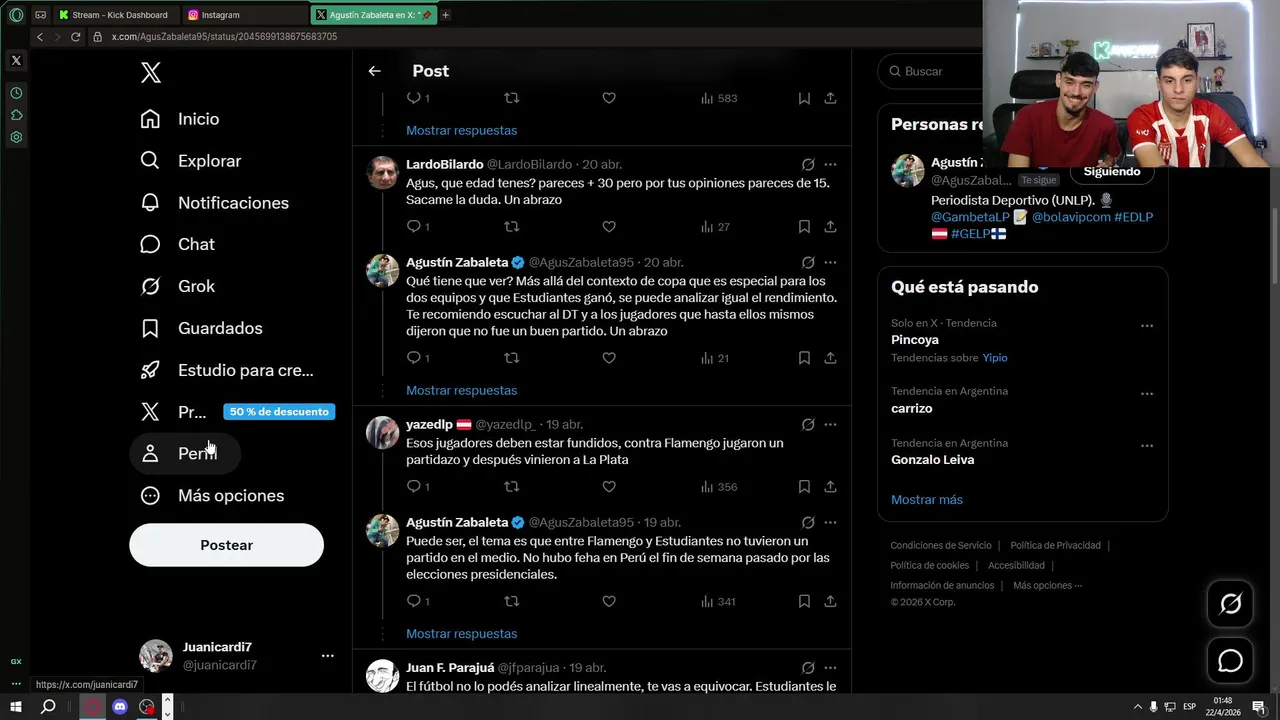Show replies under Agustín's 341-views reply

click(x=461, y=633)
